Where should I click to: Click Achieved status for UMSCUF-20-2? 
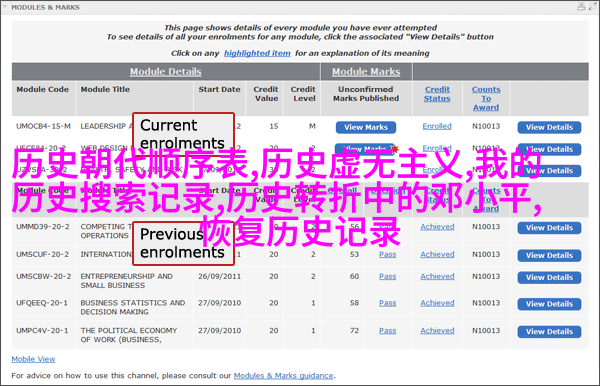click(437, 254)
